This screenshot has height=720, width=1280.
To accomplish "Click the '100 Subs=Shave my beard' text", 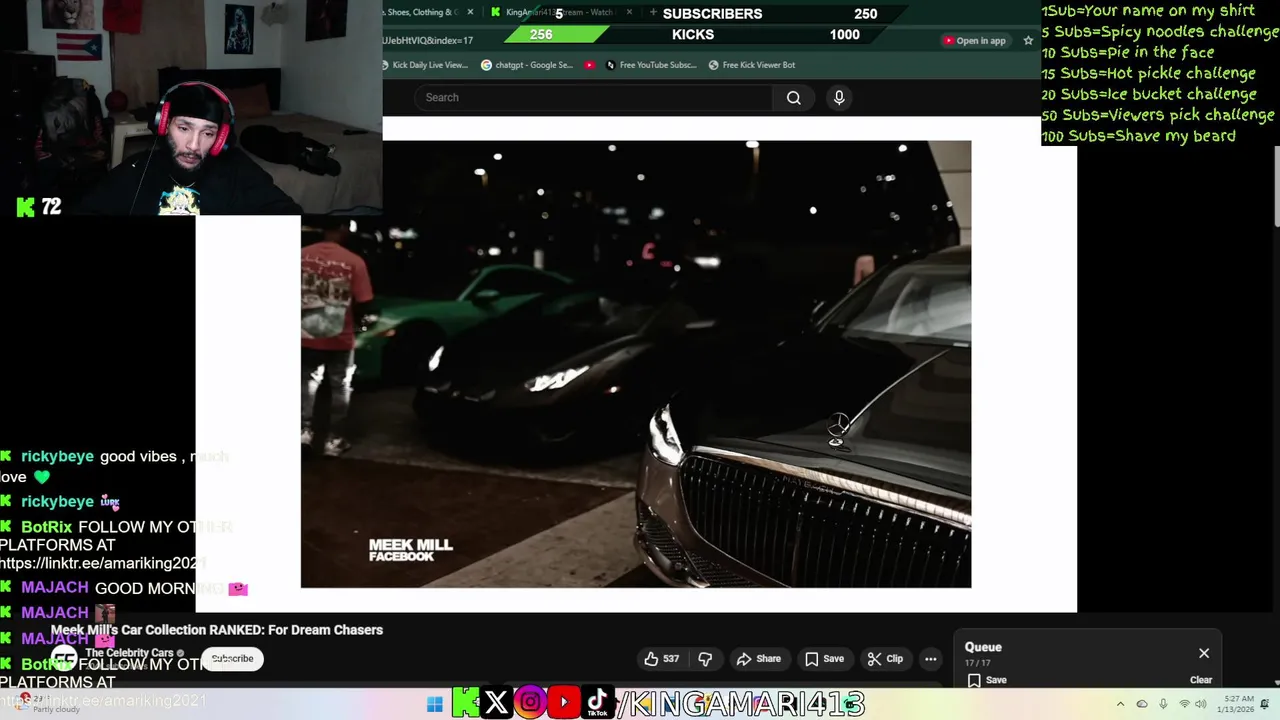I will click(x=1139, y=136).
